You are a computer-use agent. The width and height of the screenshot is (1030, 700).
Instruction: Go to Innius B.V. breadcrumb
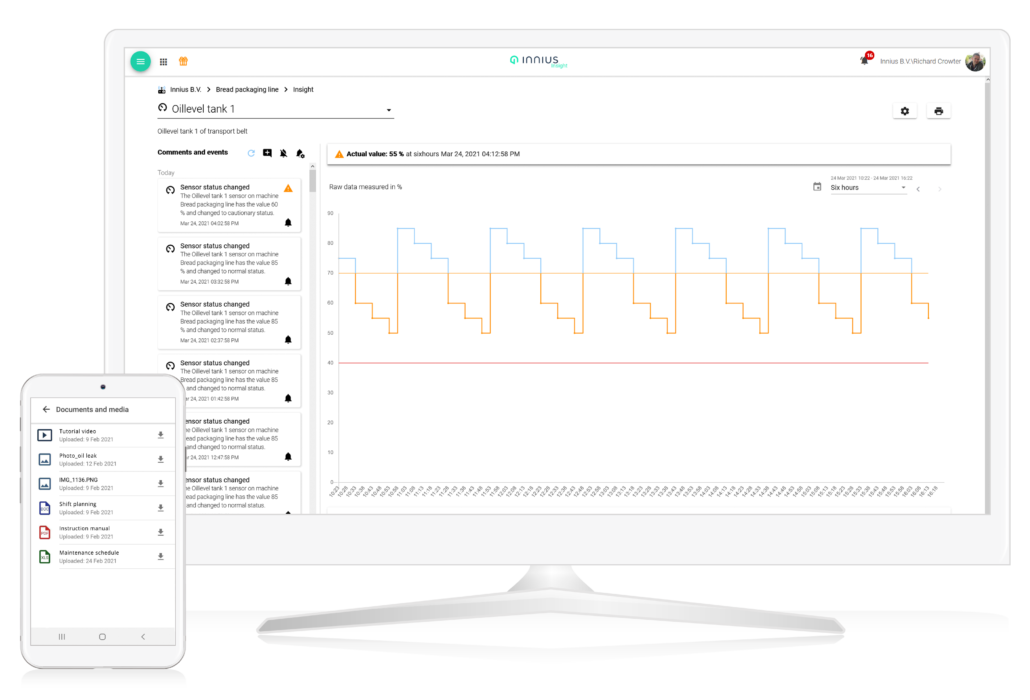pos(185,89)
